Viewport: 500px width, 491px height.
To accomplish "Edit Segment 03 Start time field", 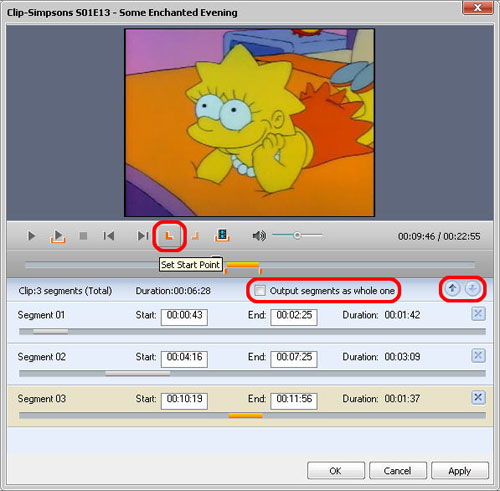I will [x=184, y=401].
